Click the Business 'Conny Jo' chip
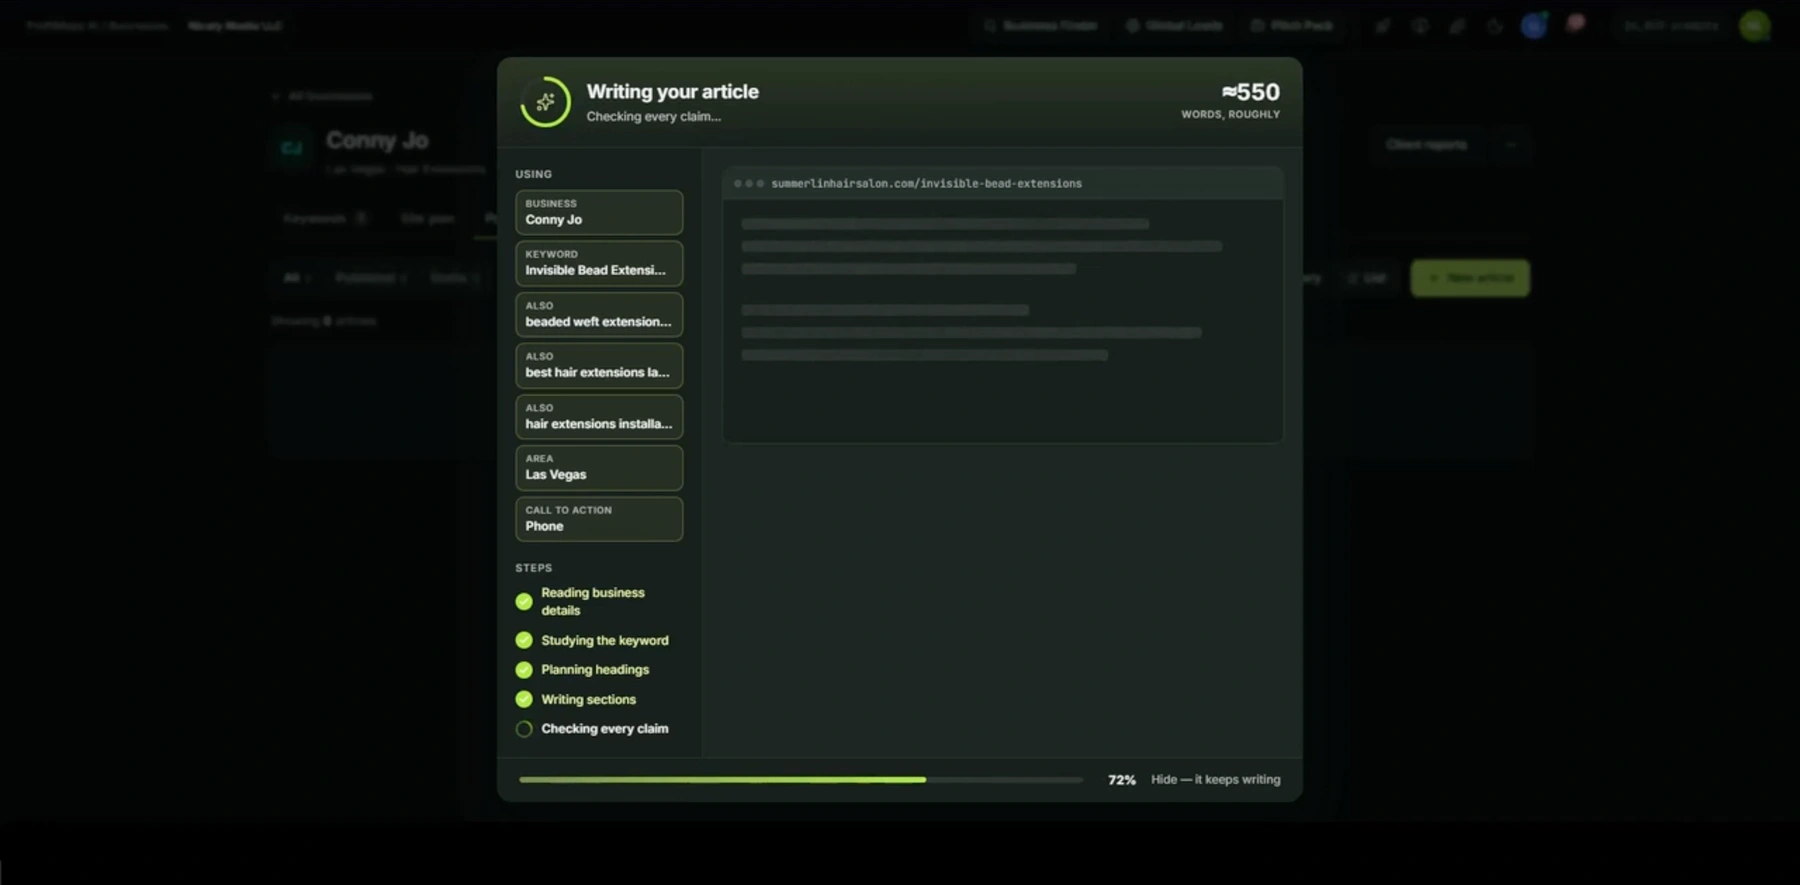 pos(599,213)
